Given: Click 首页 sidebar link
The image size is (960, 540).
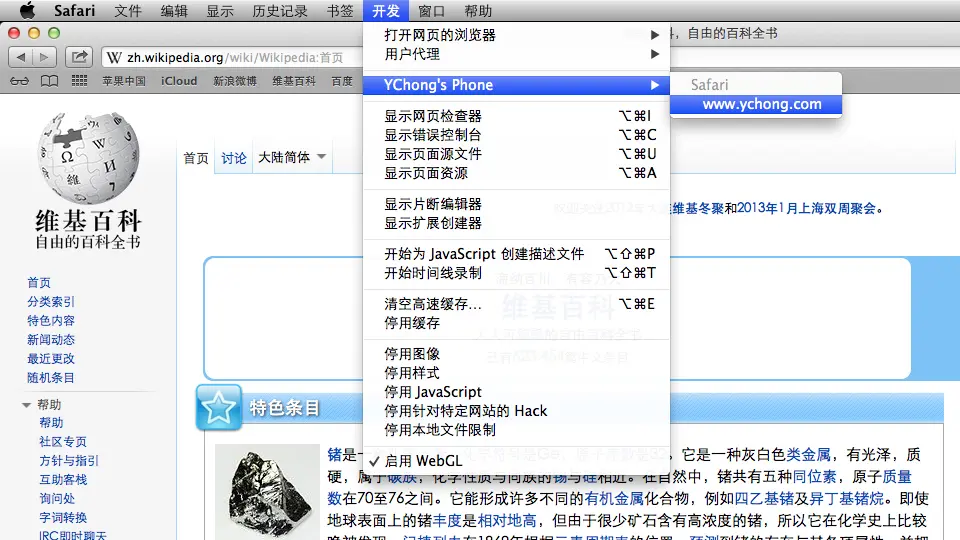Looking at the screenshot, I should click(39, 282).
